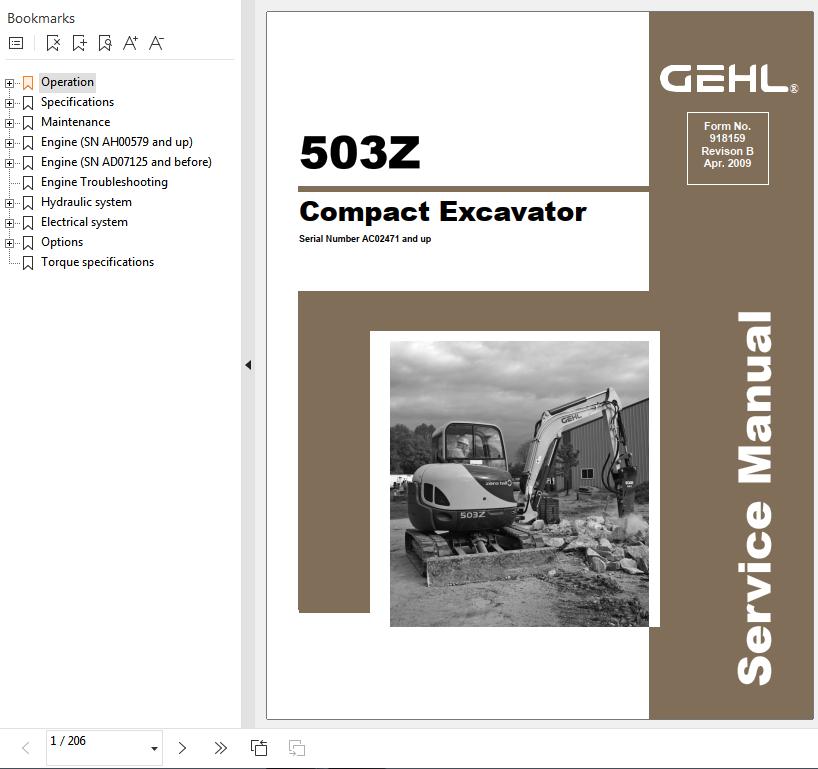This screenshot has width=818, height=769.
Task: Click the vertical Service Manual text
Action: click(x=754, y=498)
